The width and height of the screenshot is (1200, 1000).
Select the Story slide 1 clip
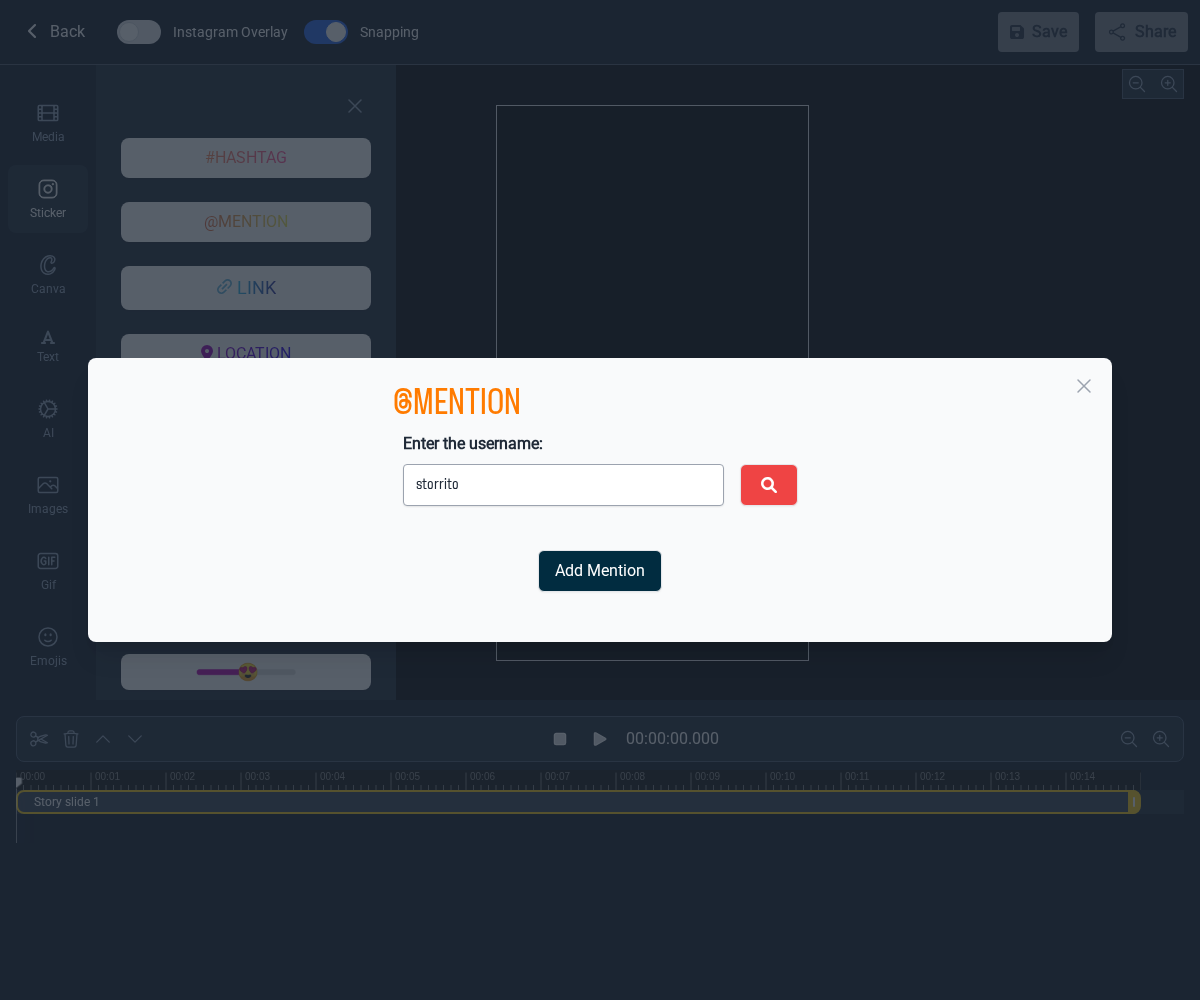pos(570,802)
